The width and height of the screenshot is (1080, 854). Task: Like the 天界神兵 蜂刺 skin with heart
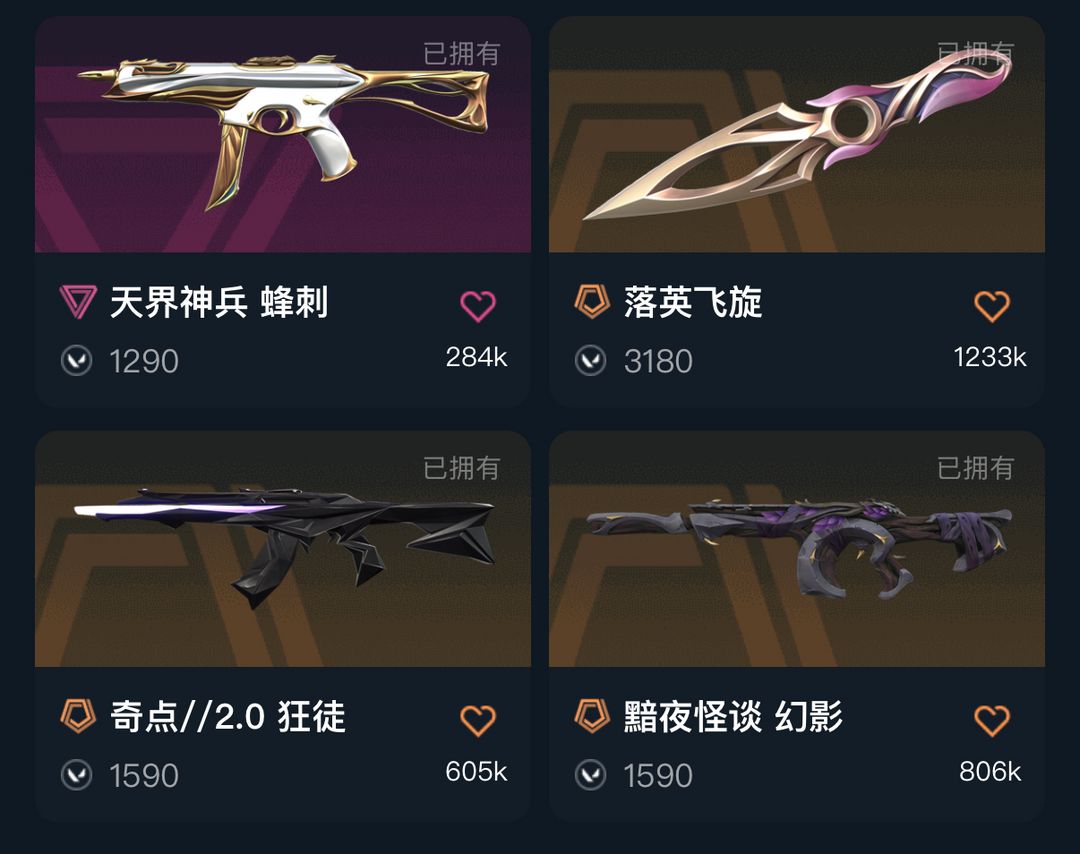pyautogui.click(x=477, y=306)
